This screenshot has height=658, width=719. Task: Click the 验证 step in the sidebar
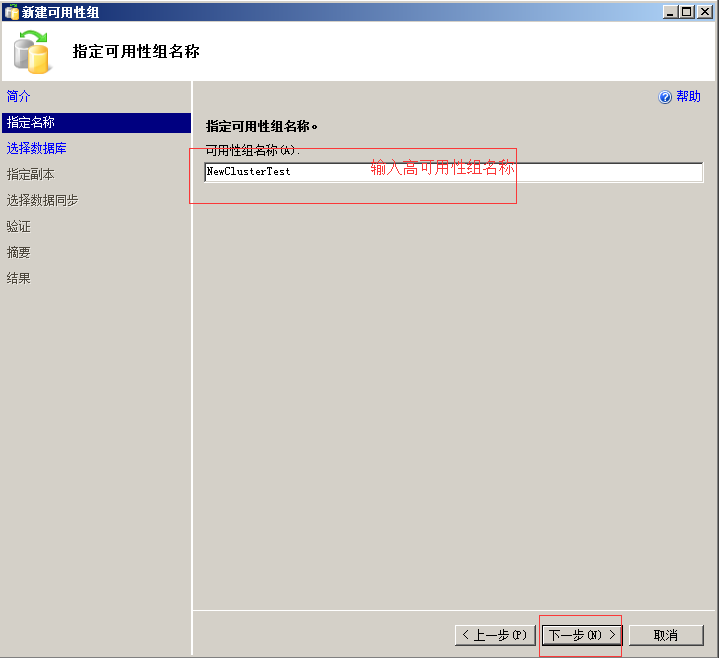point(19,226)
